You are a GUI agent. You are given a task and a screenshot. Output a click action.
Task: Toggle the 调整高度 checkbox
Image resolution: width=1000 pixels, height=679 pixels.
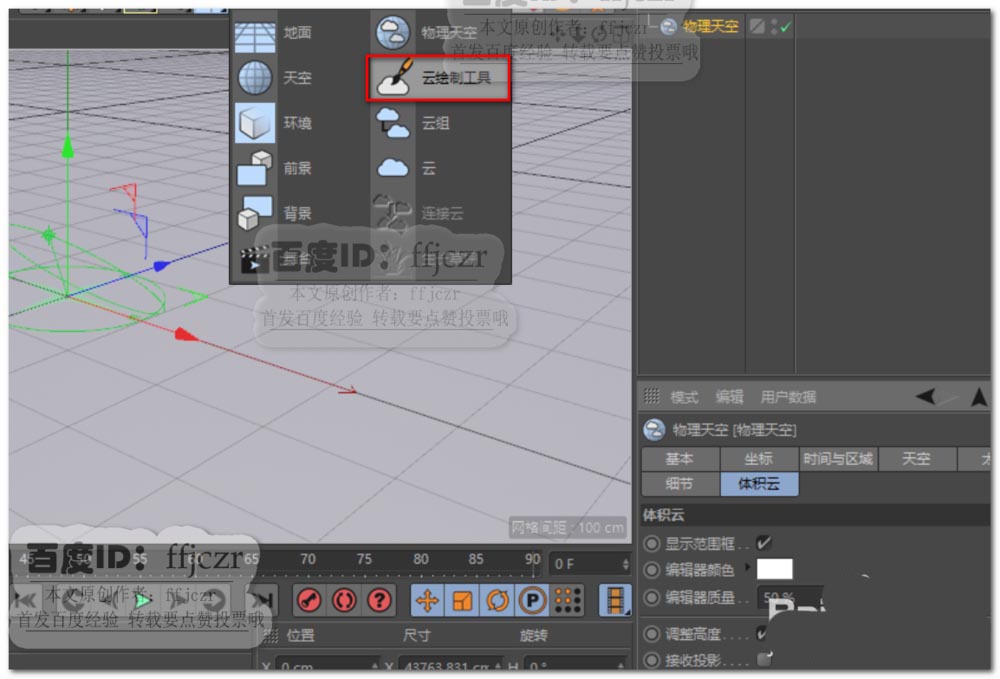click(763, 633)
